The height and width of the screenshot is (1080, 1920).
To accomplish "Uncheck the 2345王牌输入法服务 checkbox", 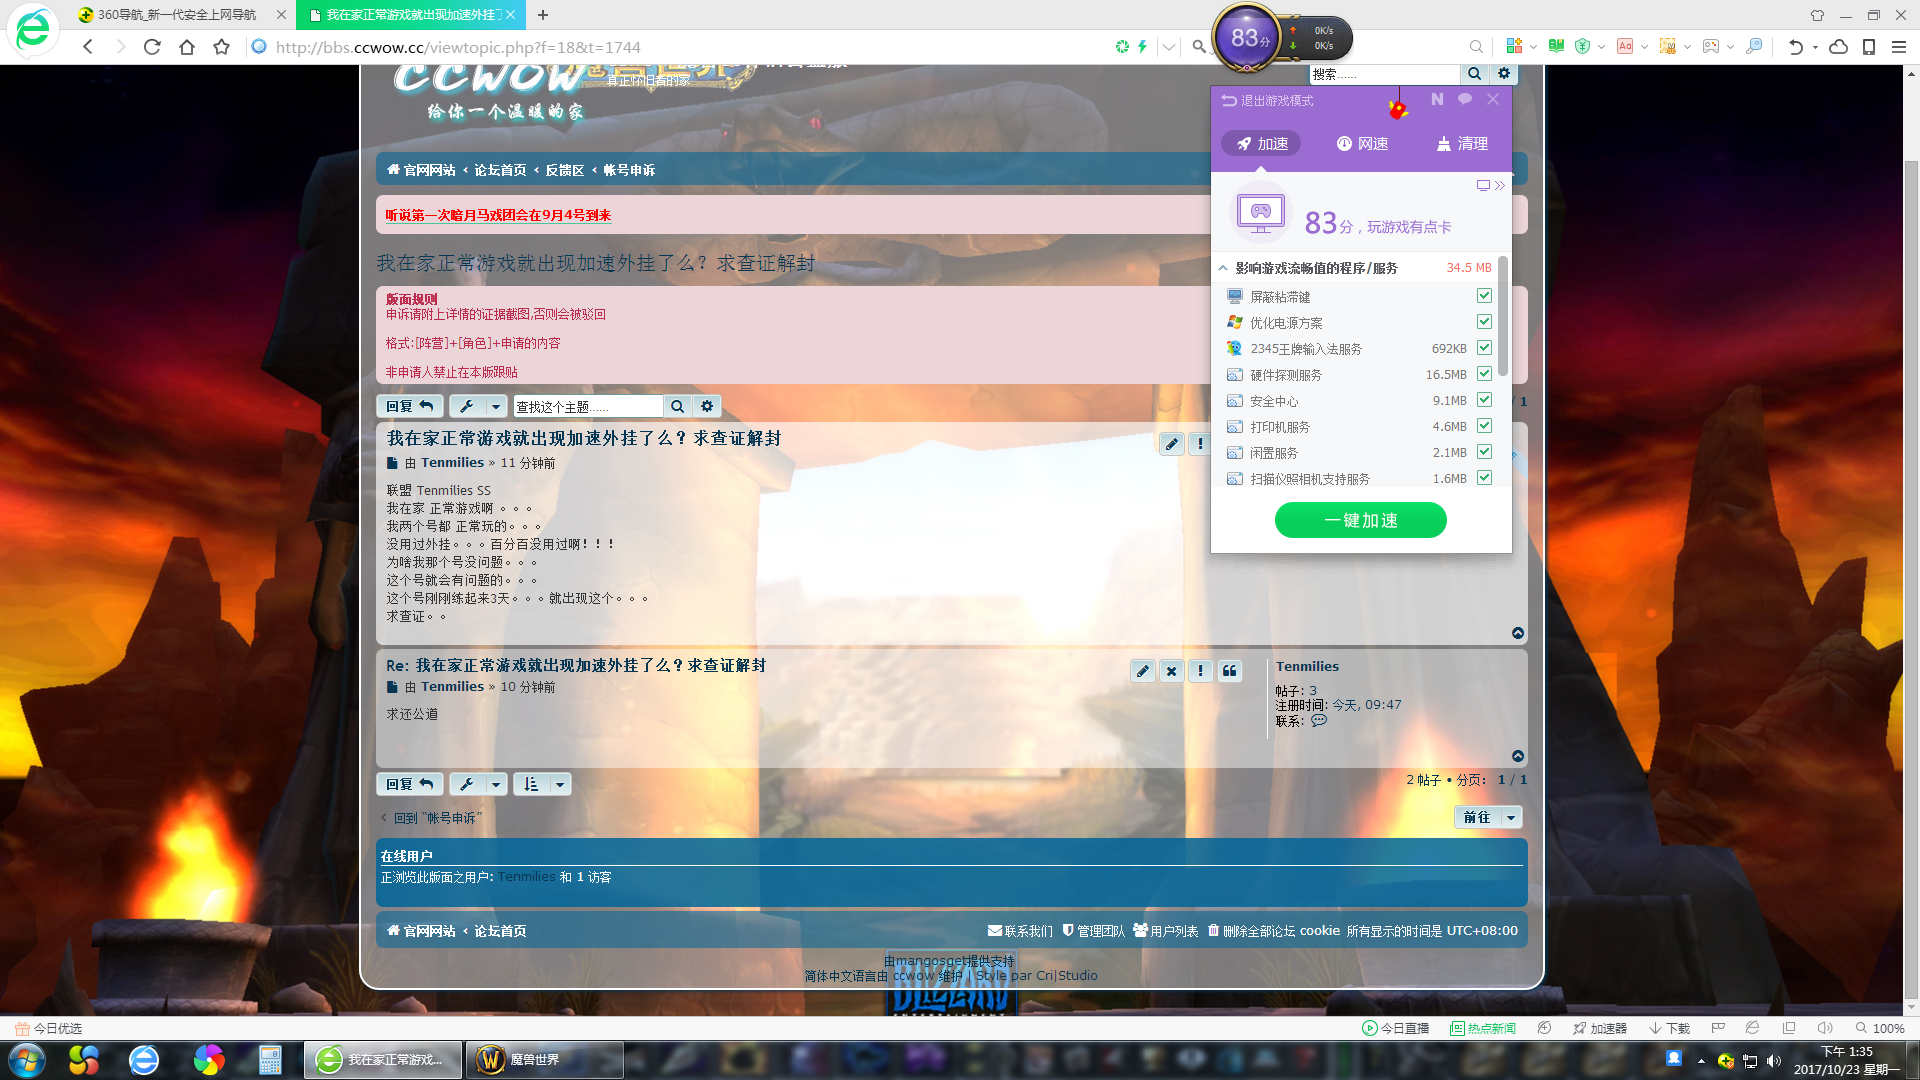I will click(1484, 348).
